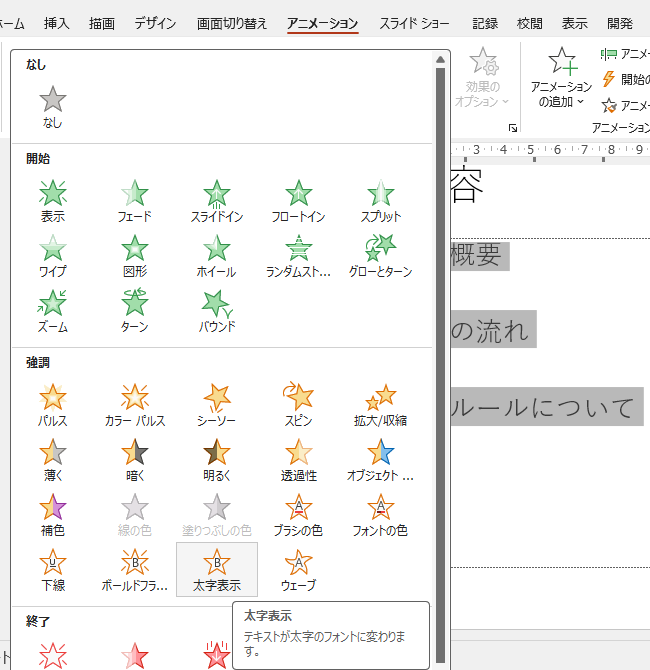Image resolution: width=650 pixels, height=670 pixels.
Task: Apply the スピン emphasis animation
Action: pyautogui.click(x=298, y=405)
